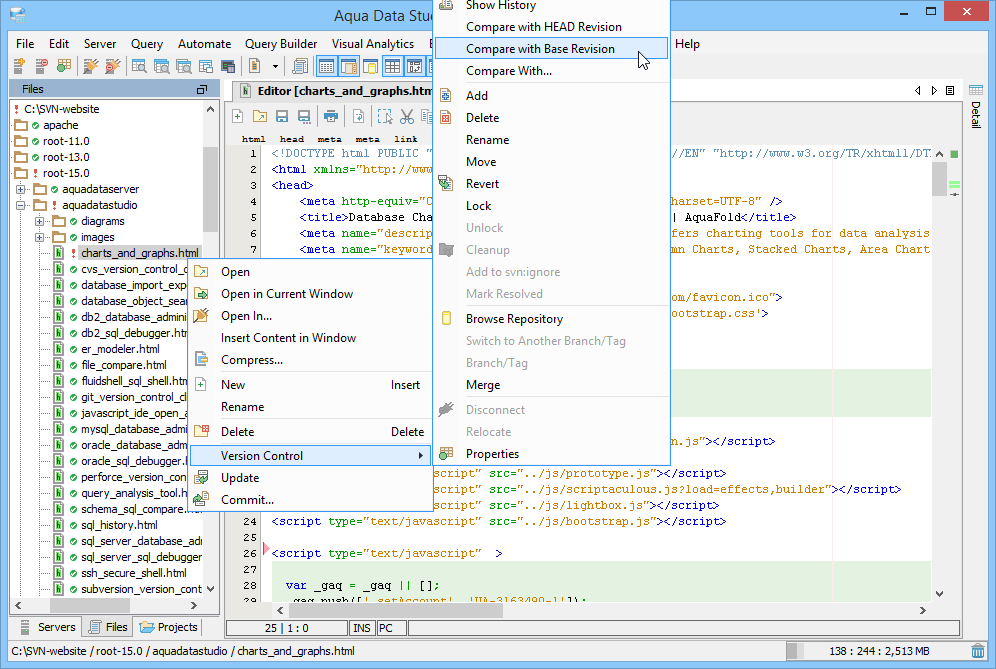Open the Version Control submenu arrow
Screen dimensions: 996x669
click(421, 456)
